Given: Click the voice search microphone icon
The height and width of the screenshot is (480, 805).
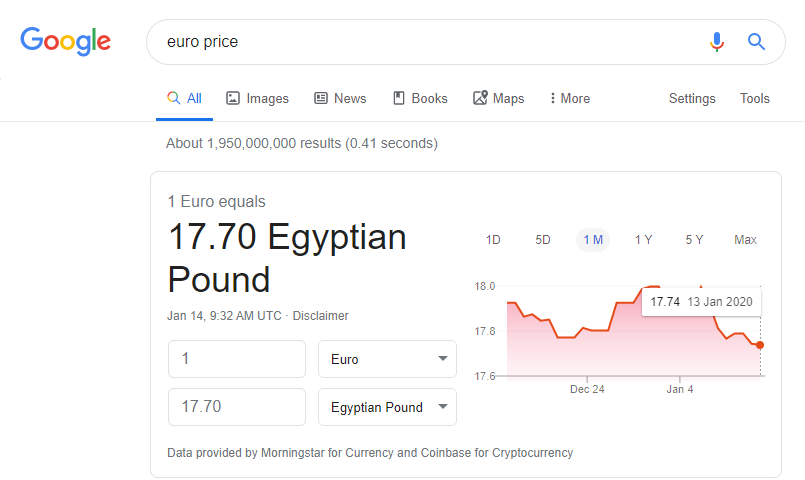Looking at the screenshot, I should tap(717, 42).
